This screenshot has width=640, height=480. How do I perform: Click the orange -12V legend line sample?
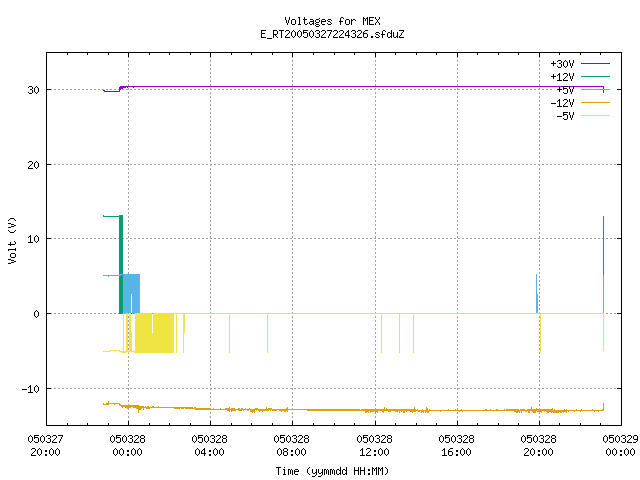pos(596,102)
